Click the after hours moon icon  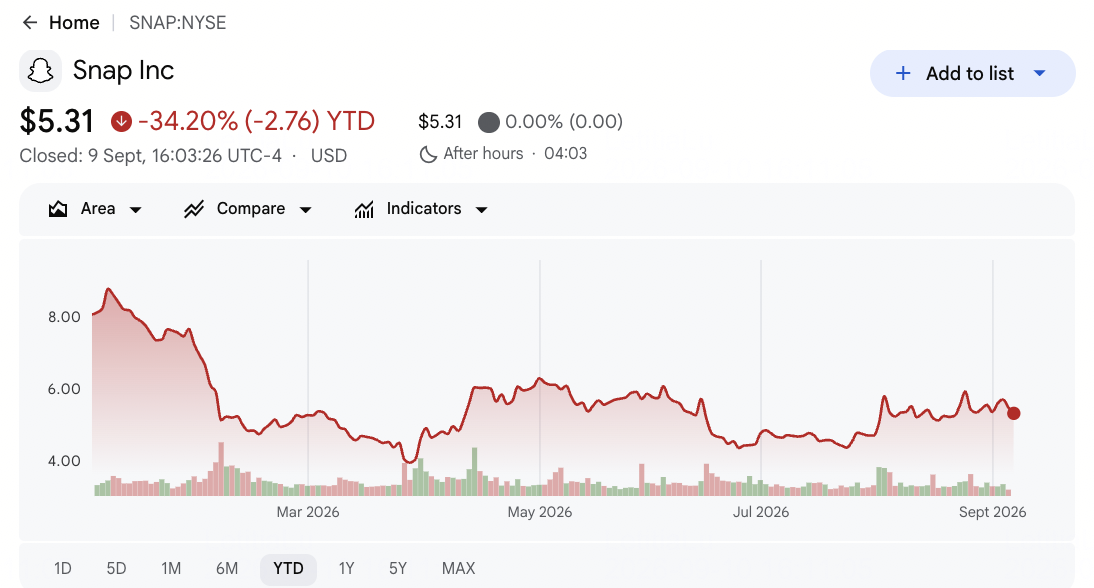pos(428,154)
